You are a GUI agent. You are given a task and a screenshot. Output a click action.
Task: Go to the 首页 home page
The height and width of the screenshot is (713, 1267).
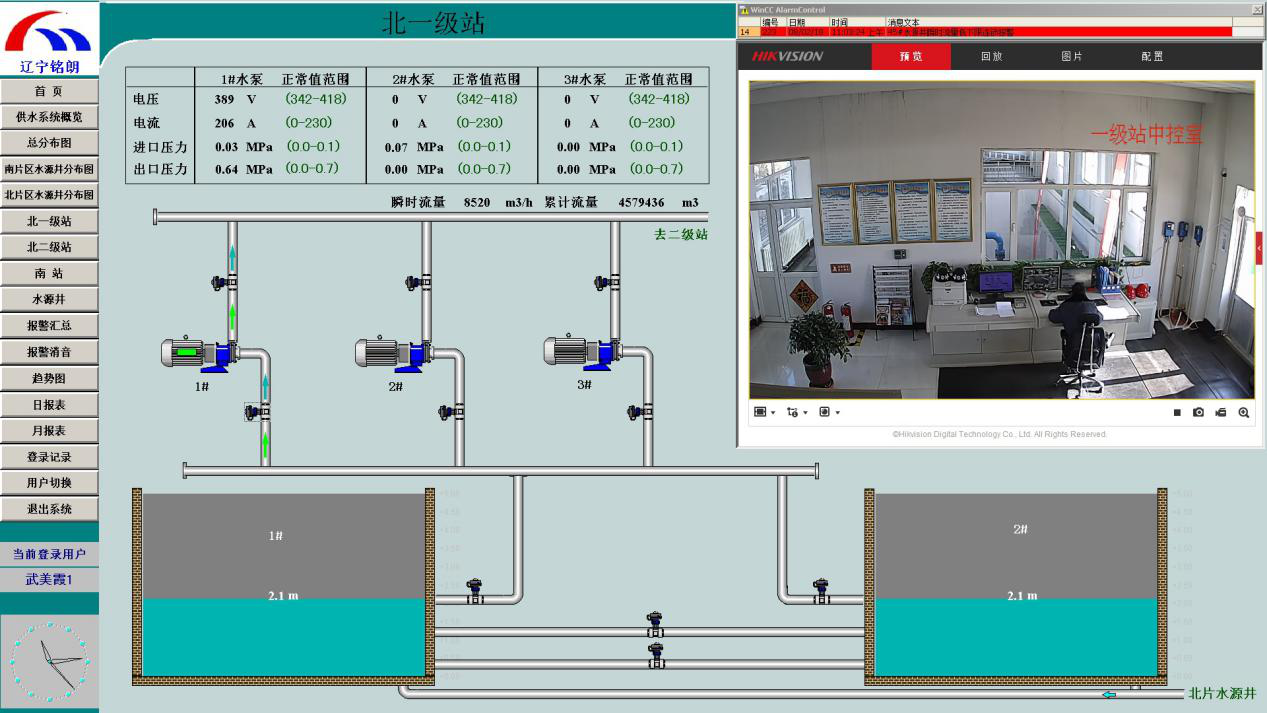pyautogui.click(x=49, y=91)
